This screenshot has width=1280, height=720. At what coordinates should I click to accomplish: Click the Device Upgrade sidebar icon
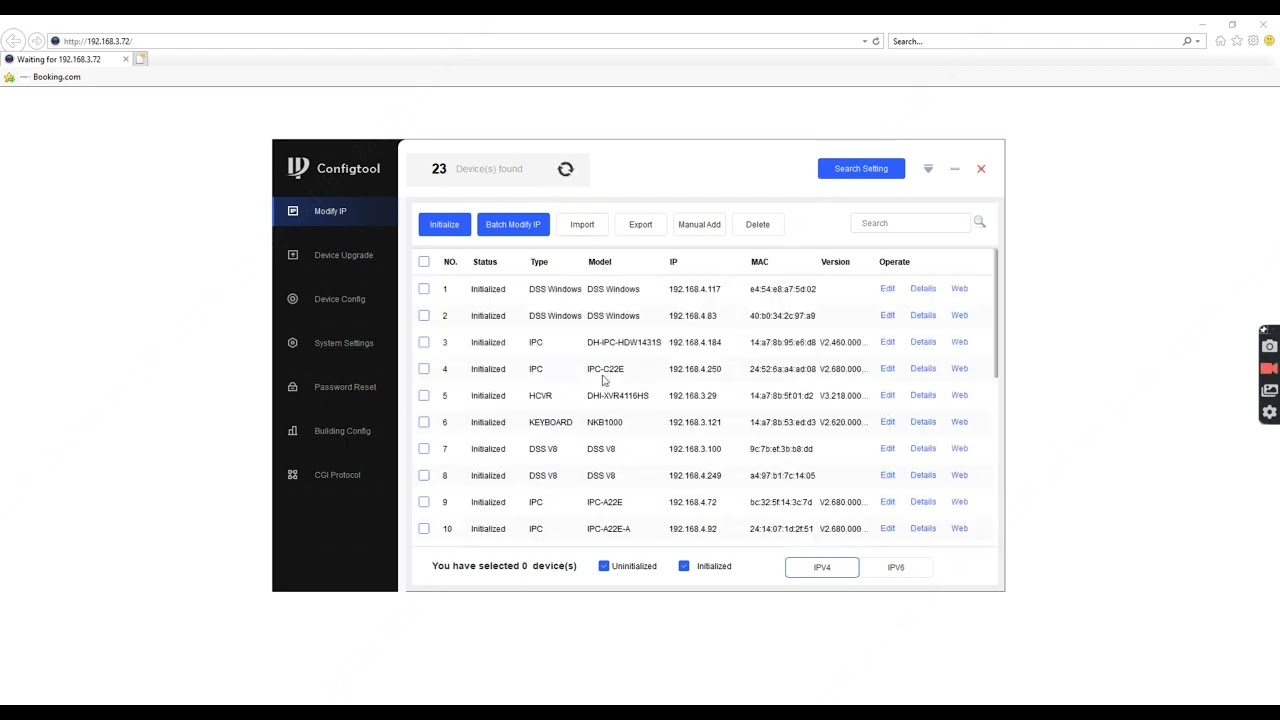[293, 255]
